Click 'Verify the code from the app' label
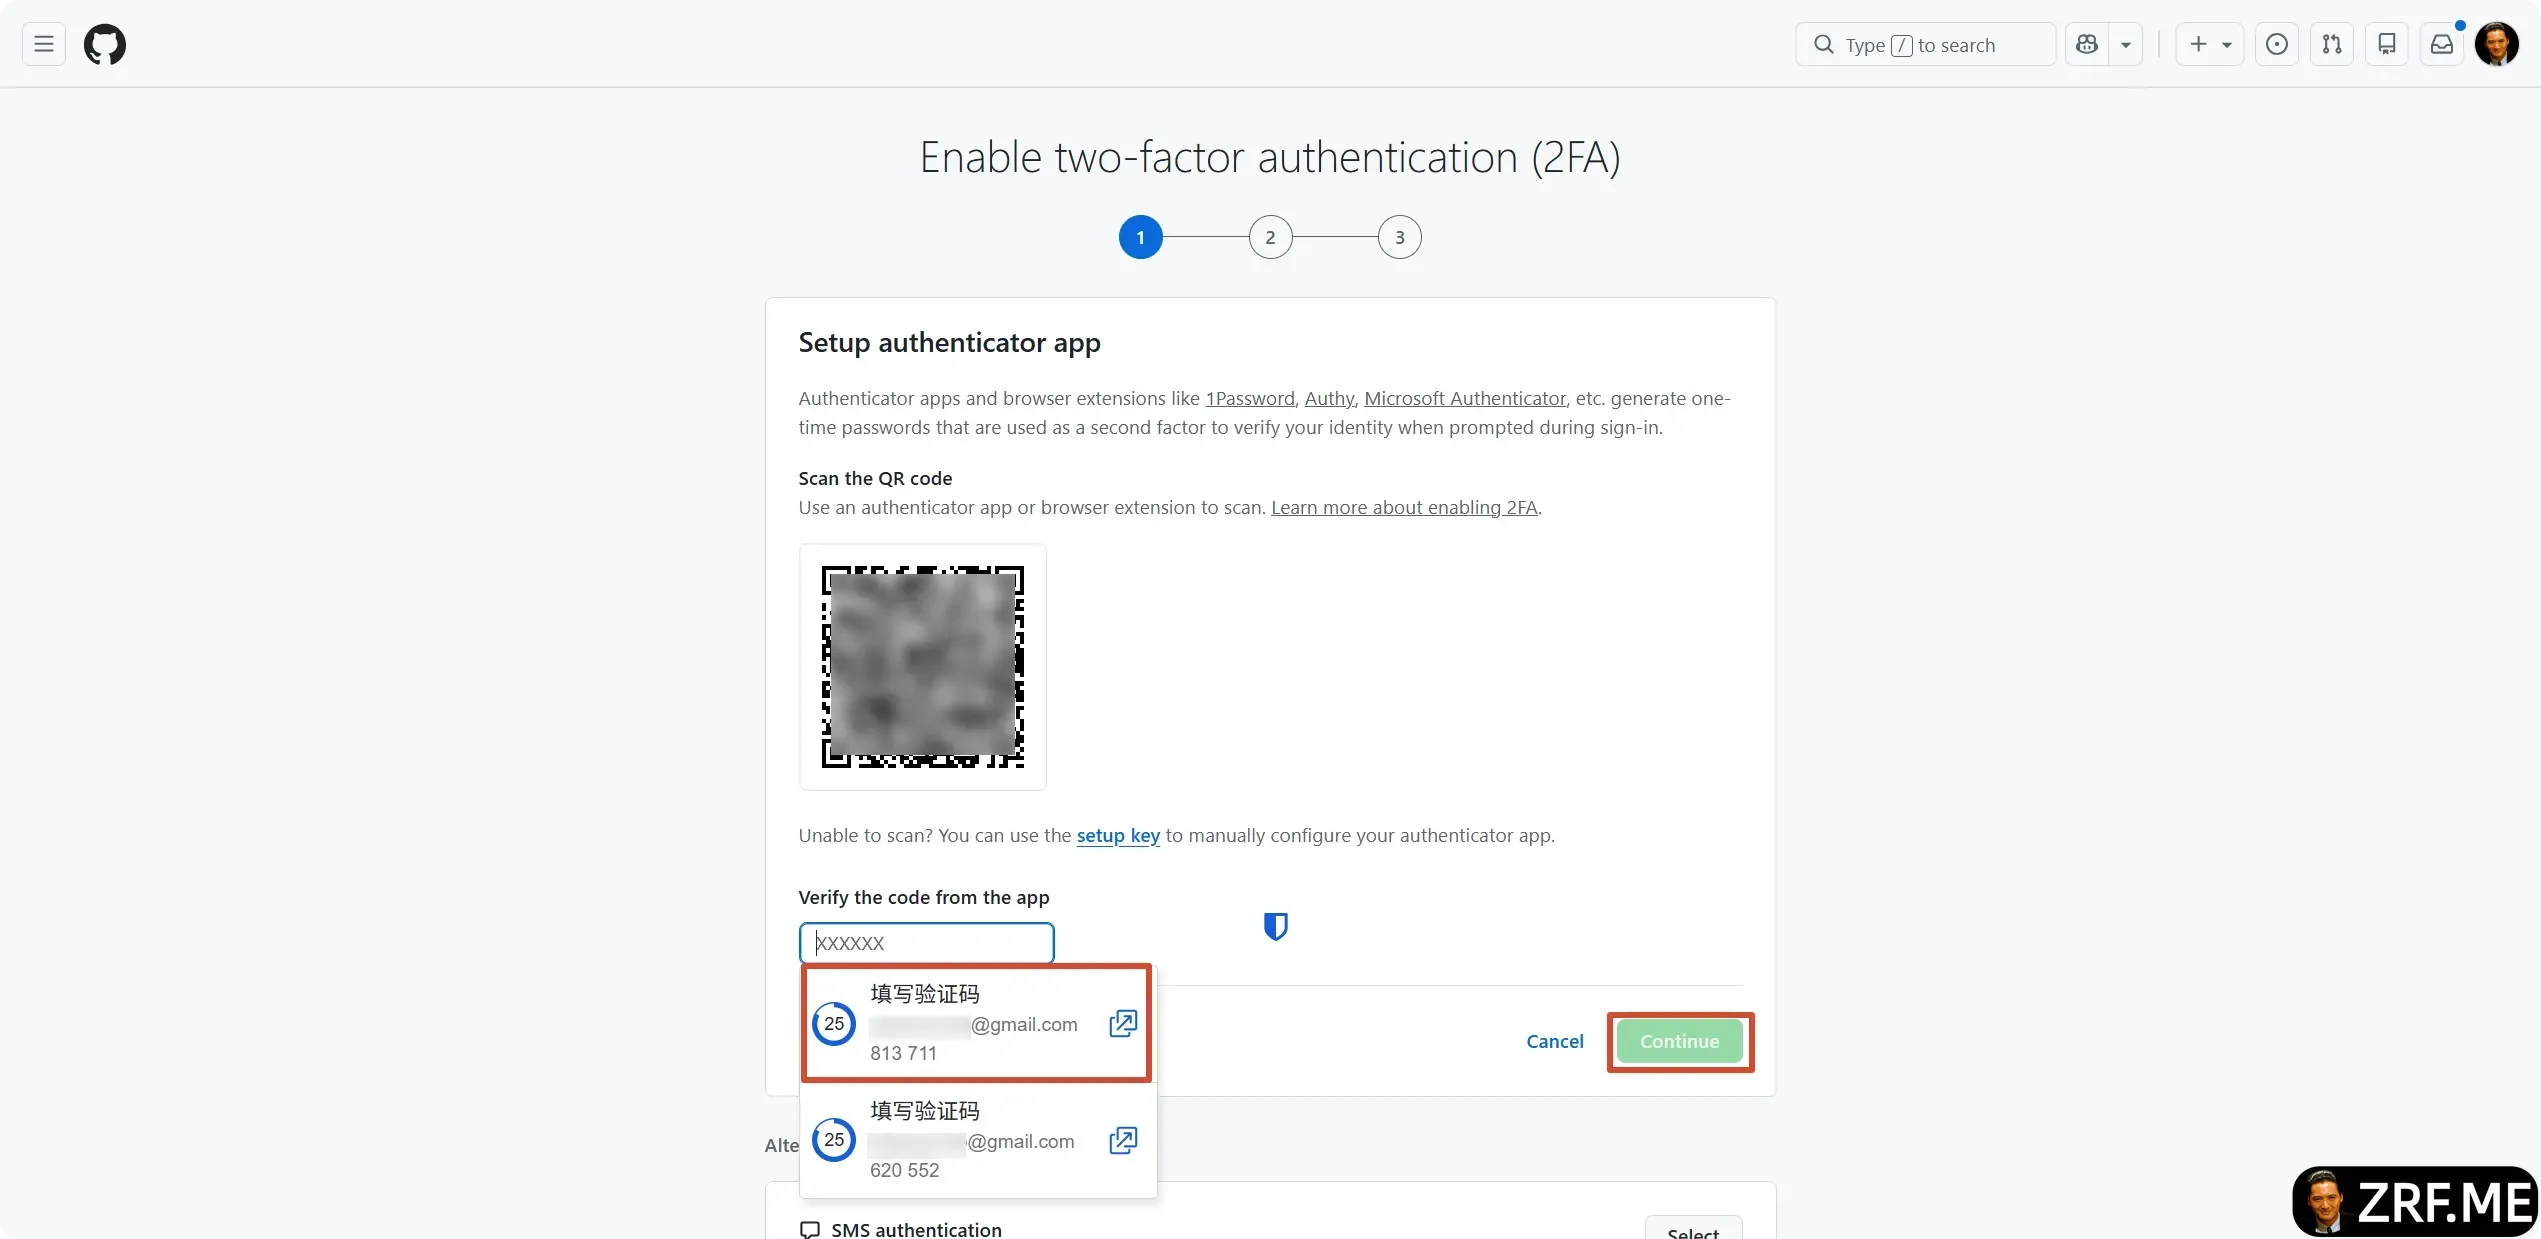This screenshot has height=1239, width=2541. [x=924, y=897]
